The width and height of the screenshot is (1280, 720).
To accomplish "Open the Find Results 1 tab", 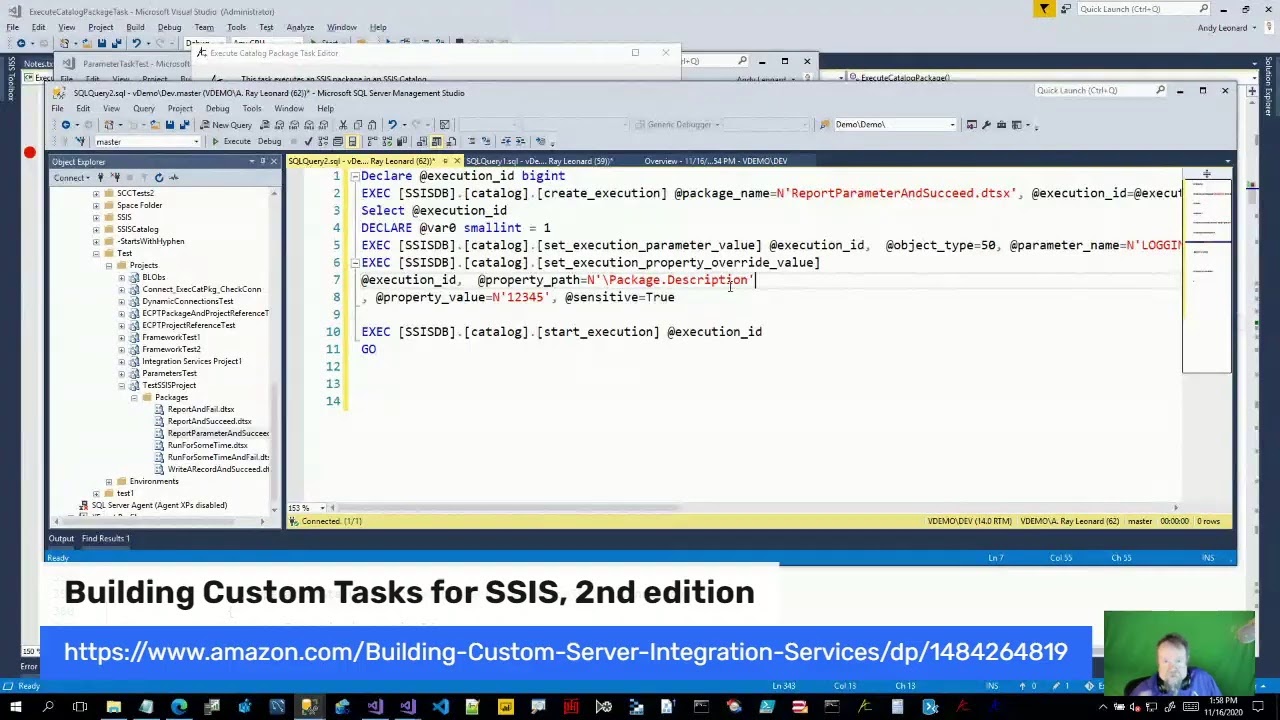I will point(106,538).
